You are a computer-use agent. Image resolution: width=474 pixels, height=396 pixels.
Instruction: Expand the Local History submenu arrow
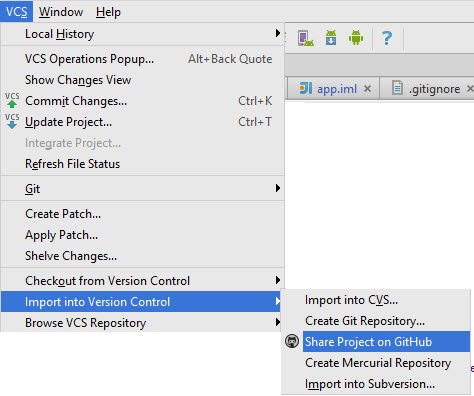(278, 33)
